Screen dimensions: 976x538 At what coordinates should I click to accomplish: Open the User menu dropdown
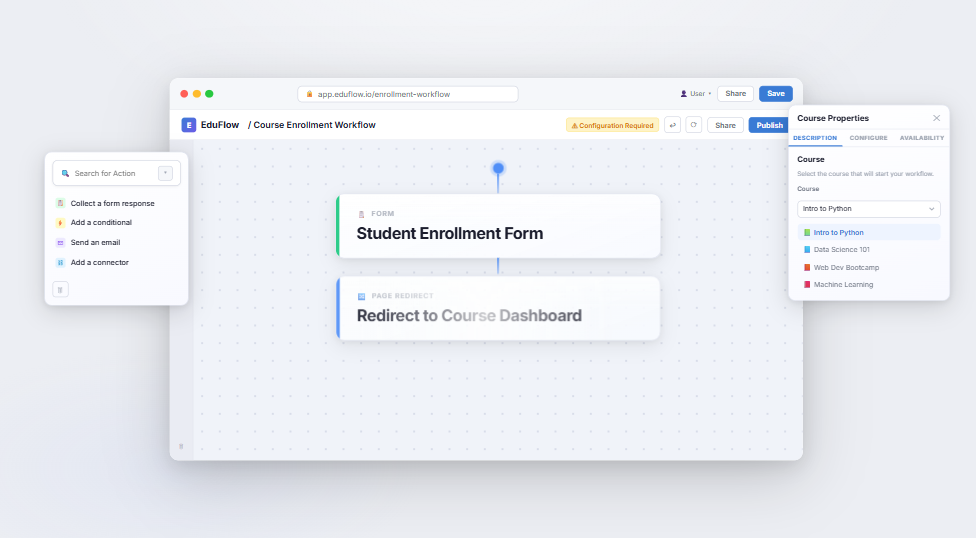click(696, 94)
